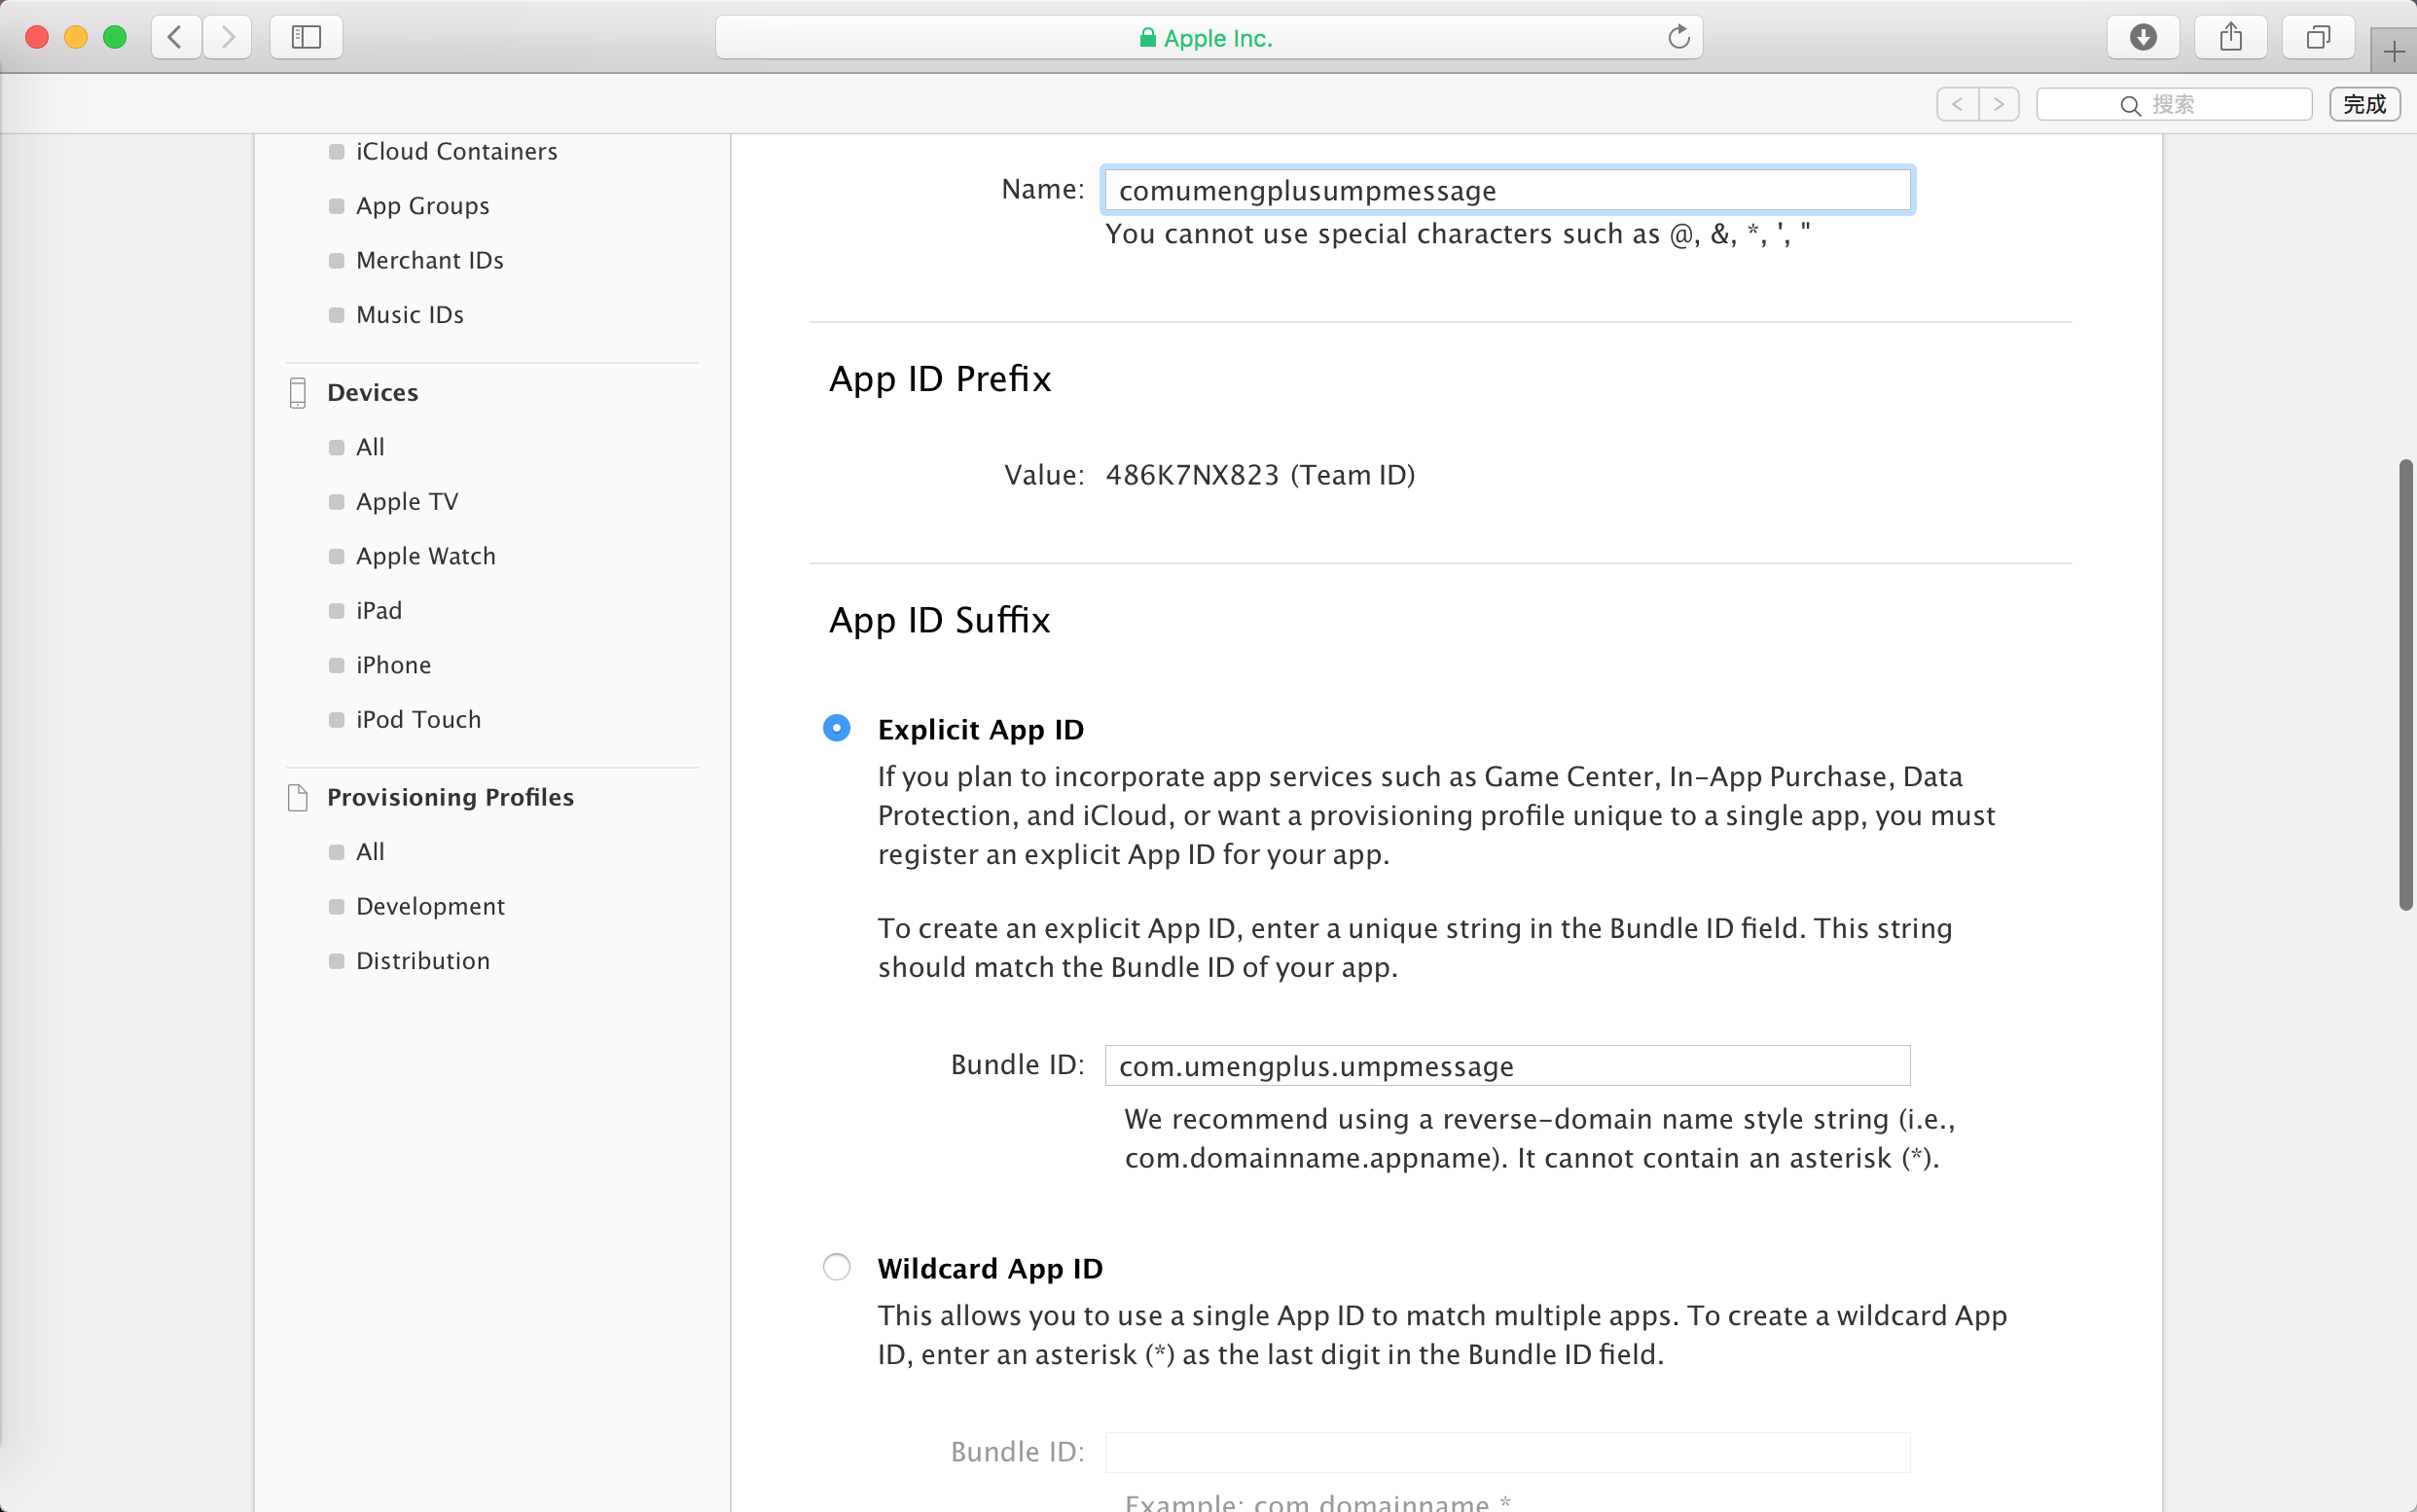
Task: Show iPod Touch devices
Action: [419, 720]
